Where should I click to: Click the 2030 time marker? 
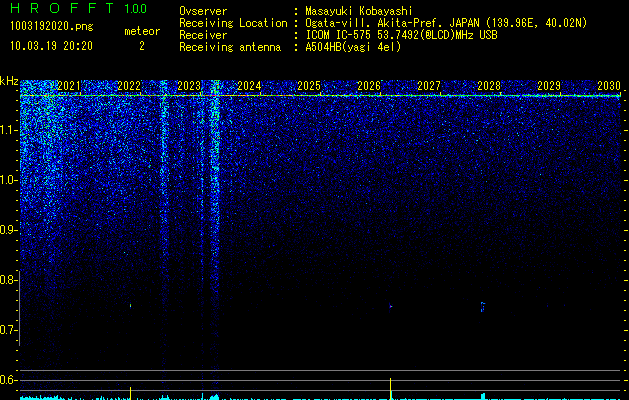pyautogui.click(x=609, y=85)
